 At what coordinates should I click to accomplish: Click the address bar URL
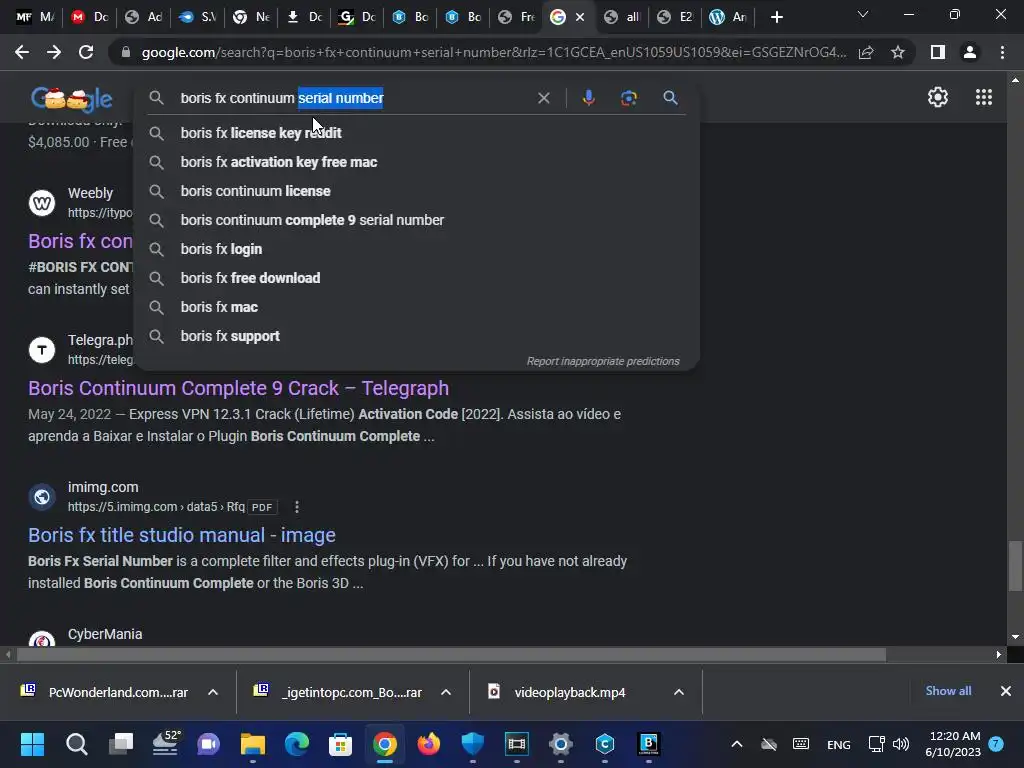pos(493,52)
